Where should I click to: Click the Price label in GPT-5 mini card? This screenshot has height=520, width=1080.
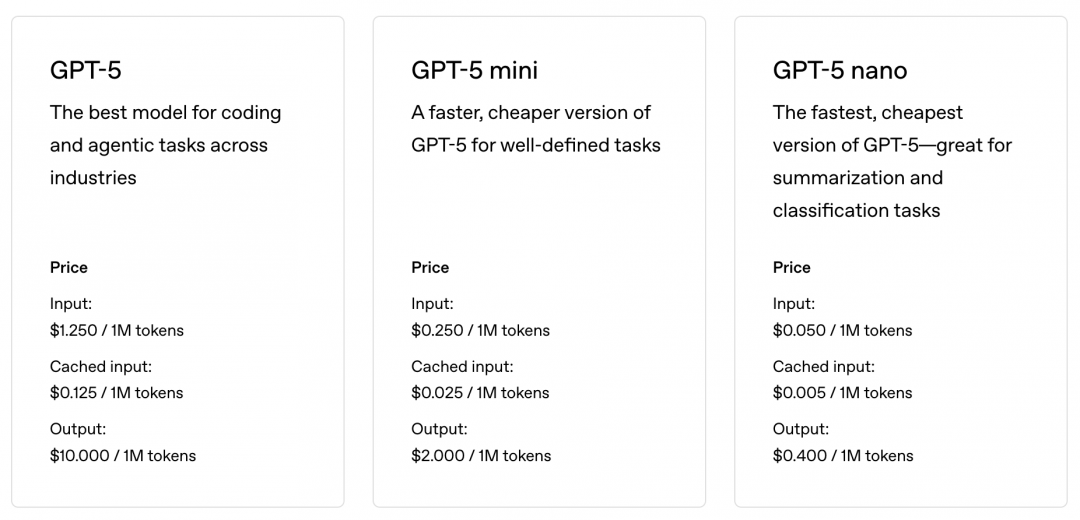pyautogui.click(x=430, y=267)
